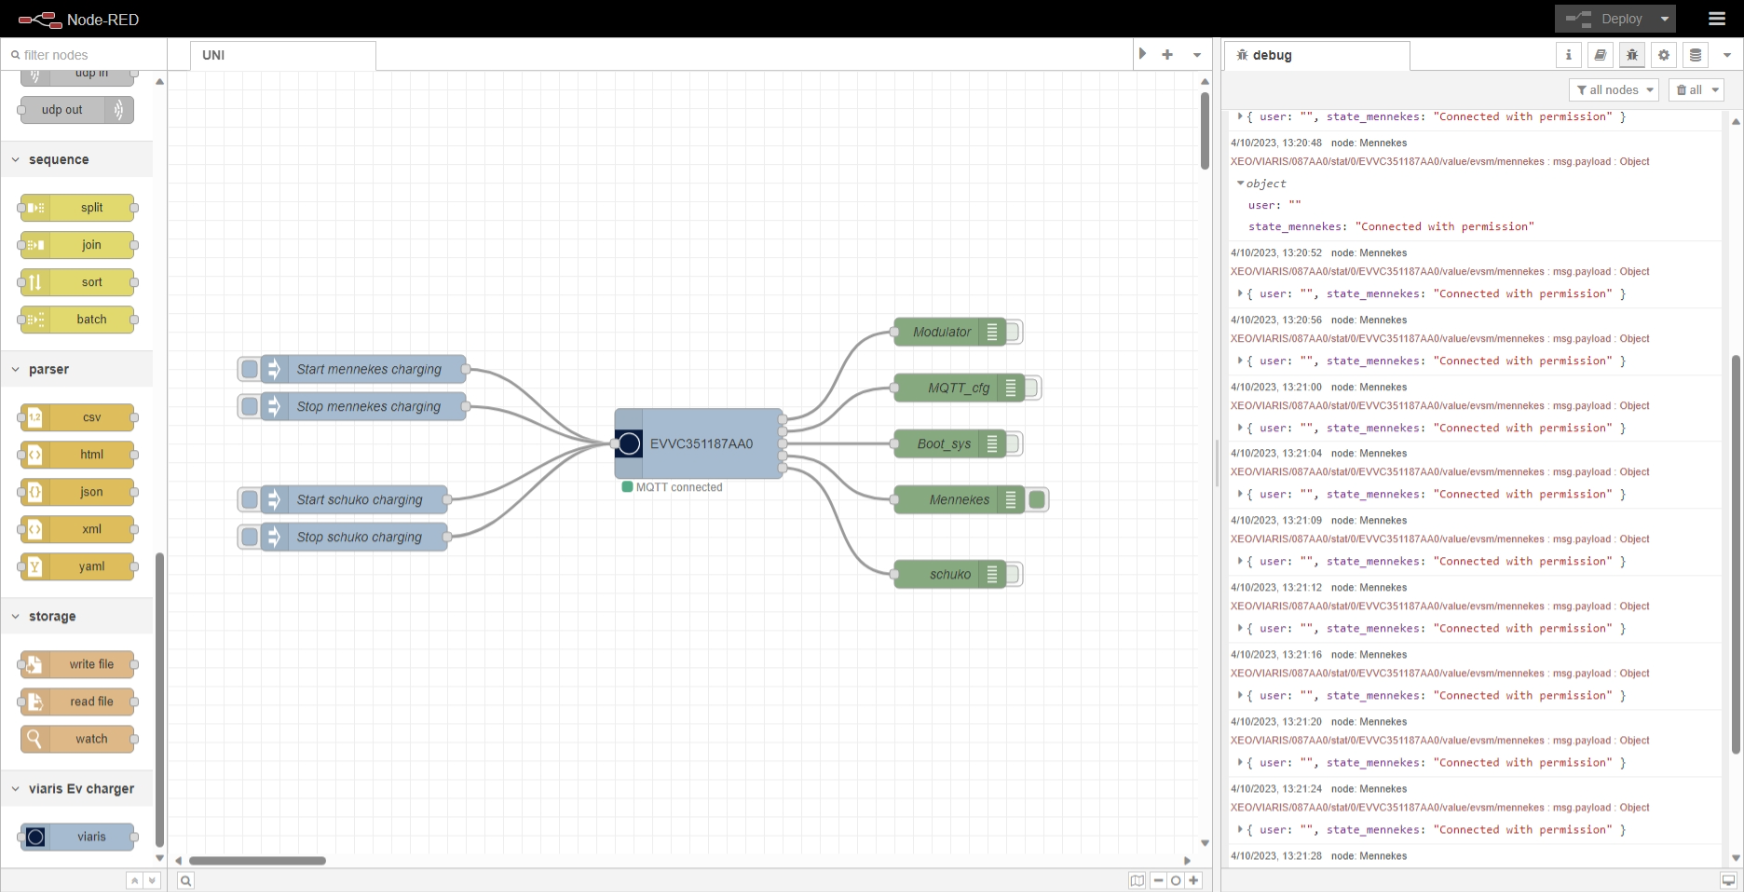This screenshot has height=892, width=1744.
Task: Toggle the MQTT_cfg debug node output
Action: [1032, 388]
